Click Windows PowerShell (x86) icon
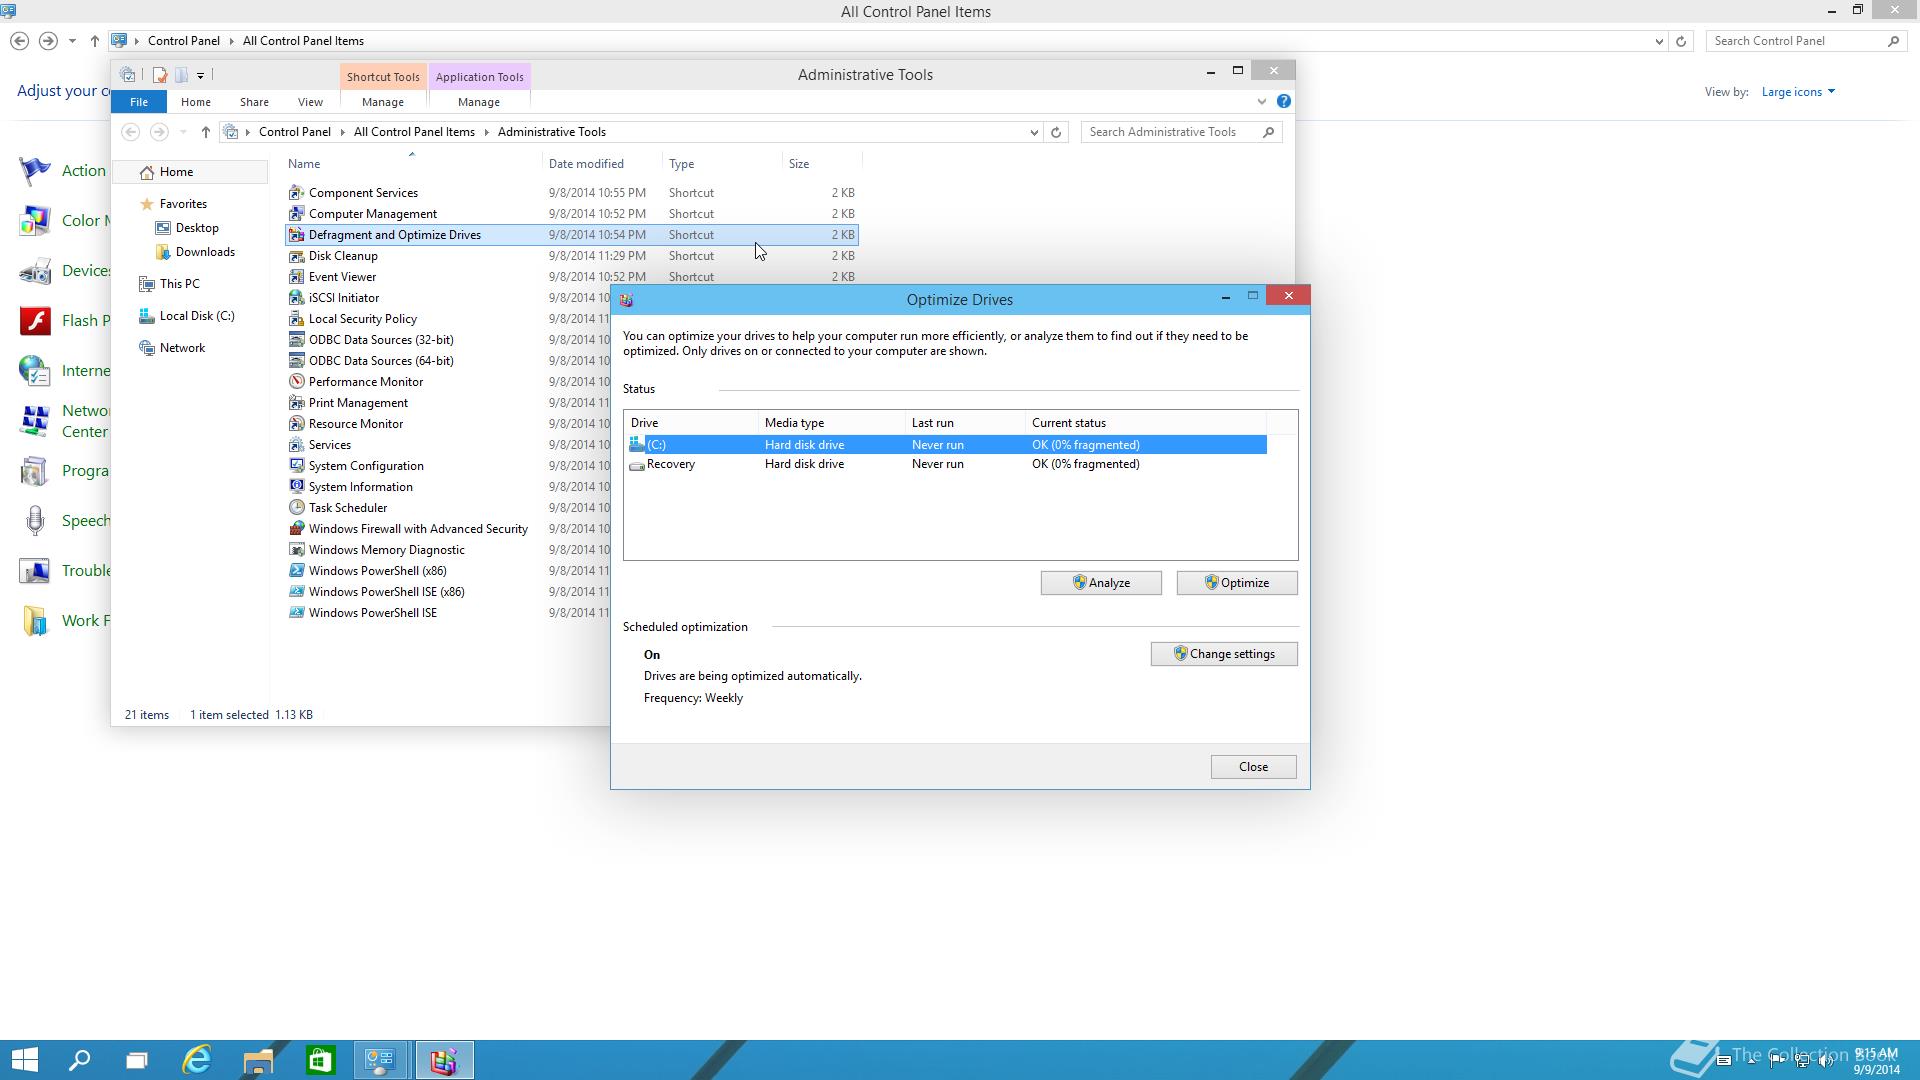Image resolution: width=1920 pixels, height=1080 pixels. click(x=296, y=571)
